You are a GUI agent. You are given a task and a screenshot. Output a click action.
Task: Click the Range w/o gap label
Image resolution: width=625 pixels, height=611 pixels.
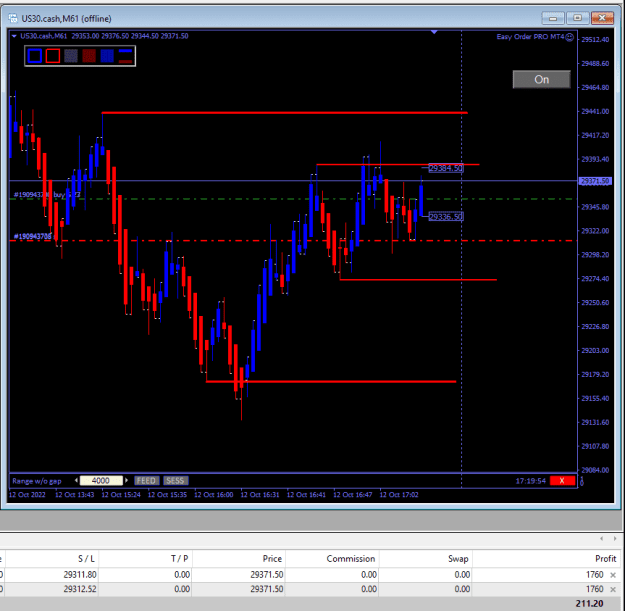[x=37, y=481]
